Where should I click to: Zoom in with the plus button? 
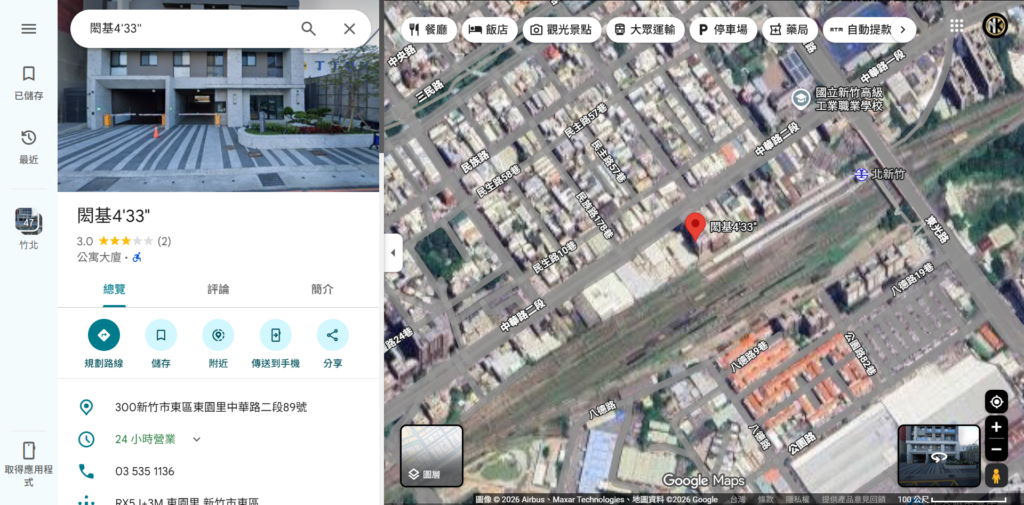pos(997,427)
